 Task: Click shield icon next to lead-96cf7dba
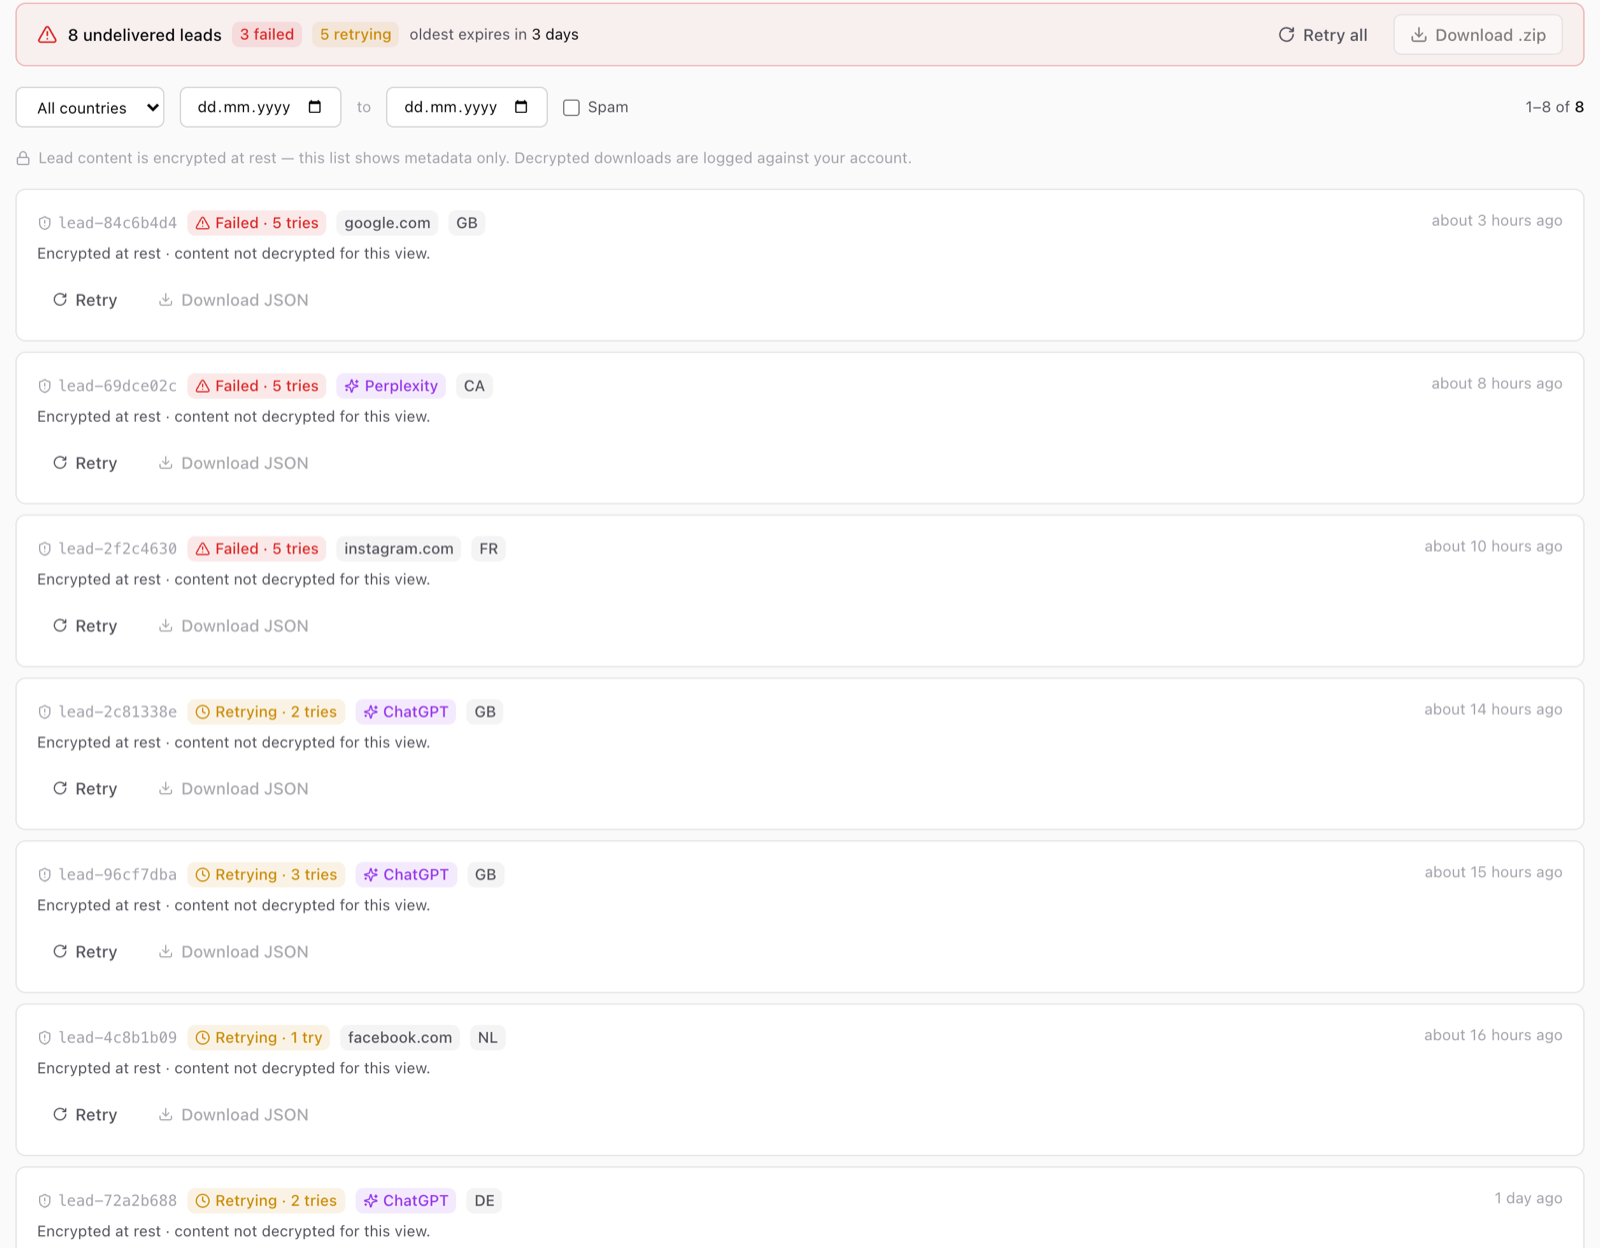pyautogui.click(x=44, y=875)
